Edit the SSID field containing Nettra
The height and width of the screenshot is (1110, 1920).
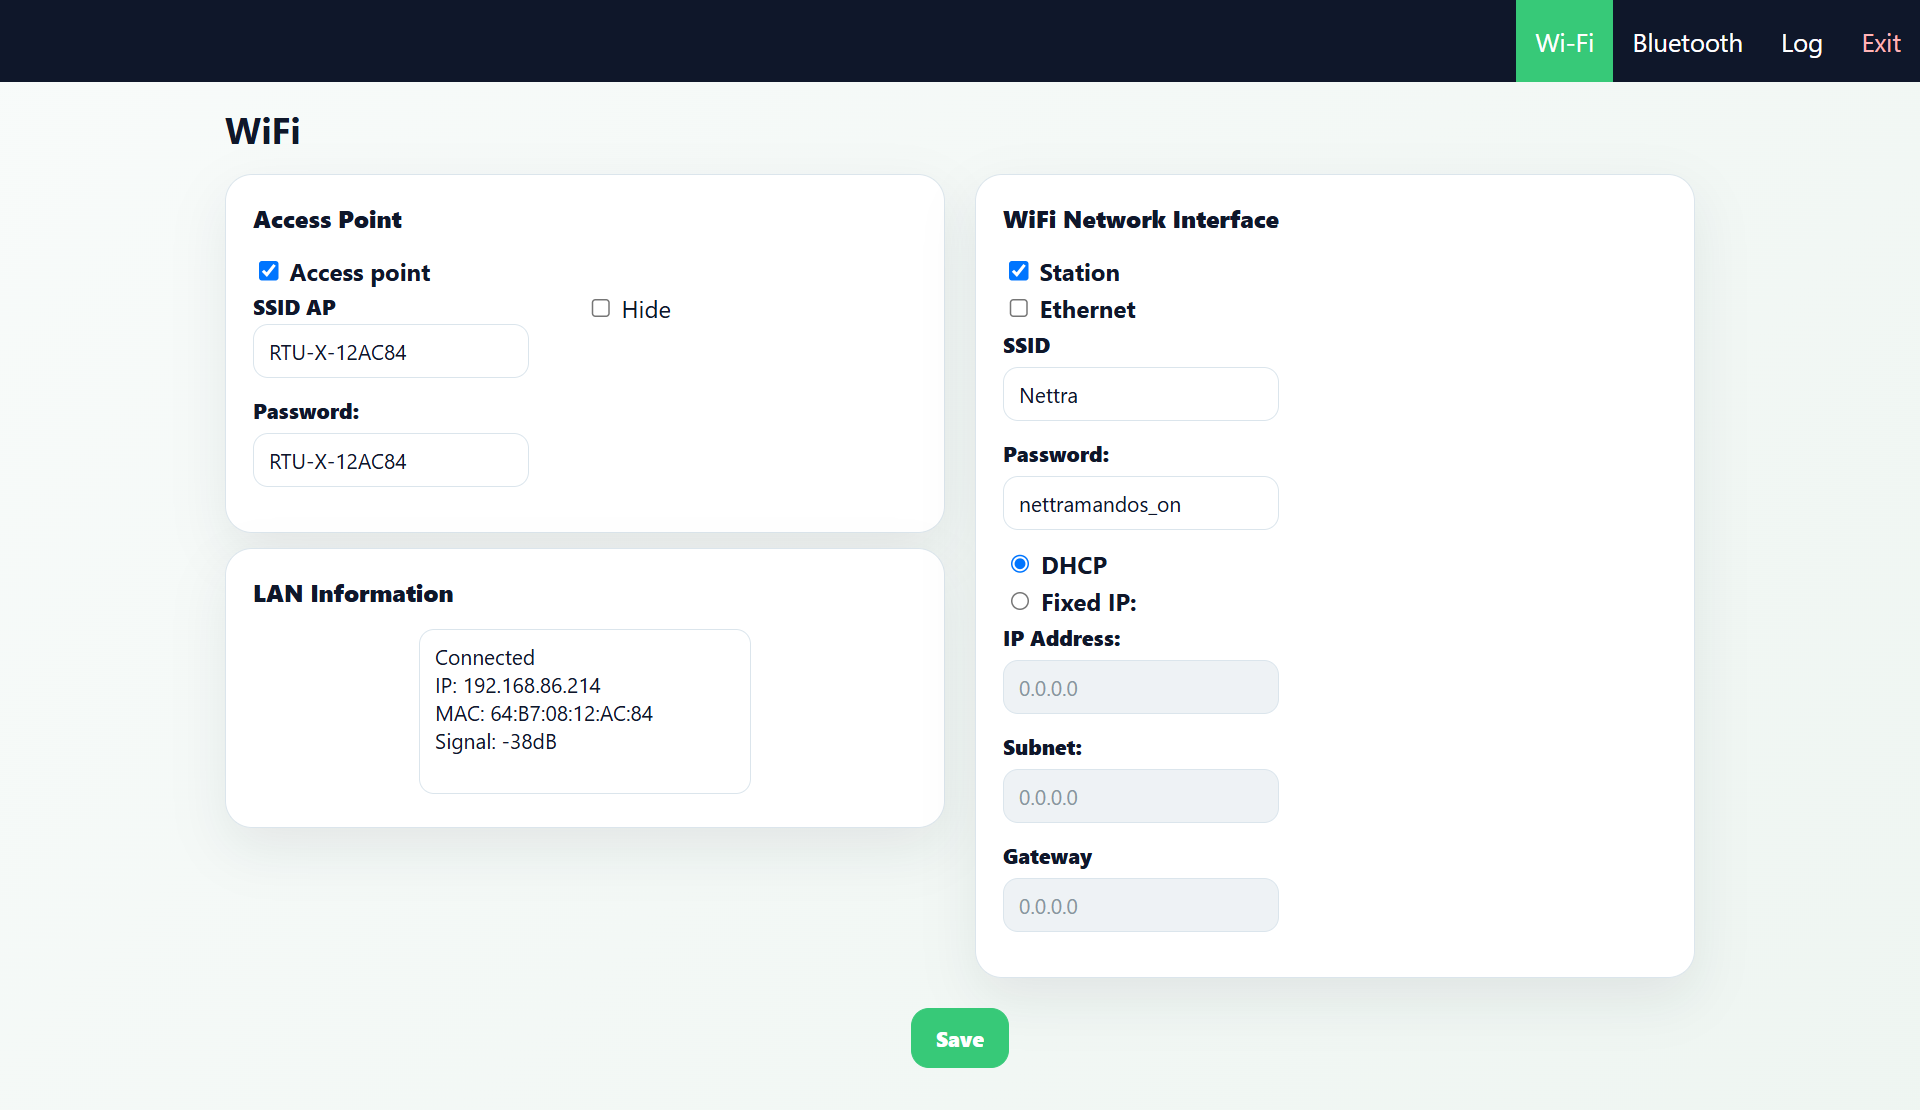(1141, 394)
